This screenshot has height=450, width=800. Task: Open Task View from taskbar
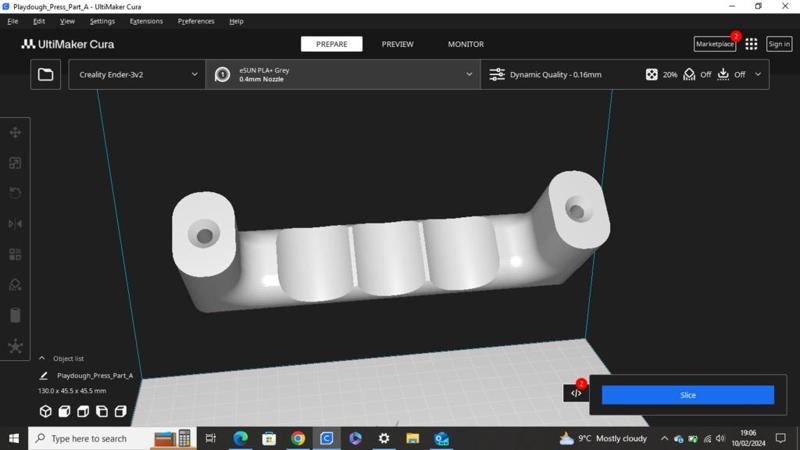[210, 438]
